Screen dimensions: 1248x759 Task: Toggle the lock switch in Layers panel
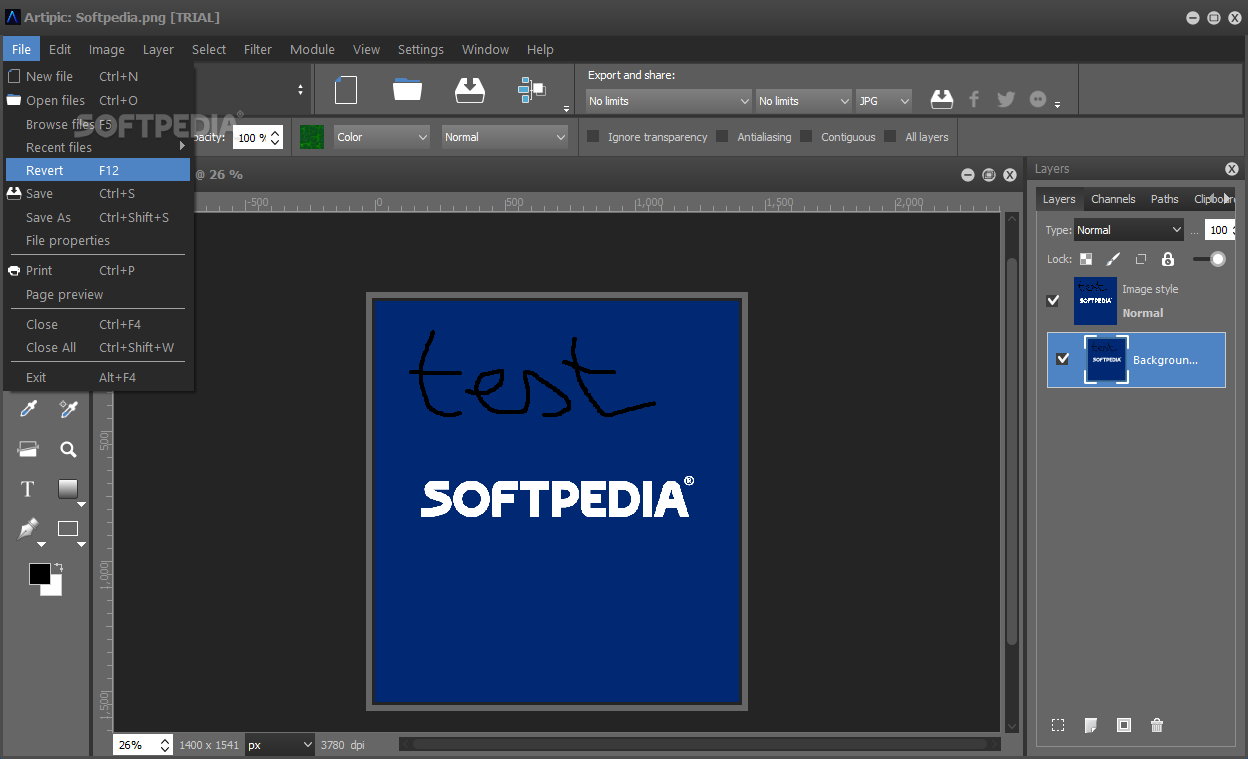(1209, 259)
